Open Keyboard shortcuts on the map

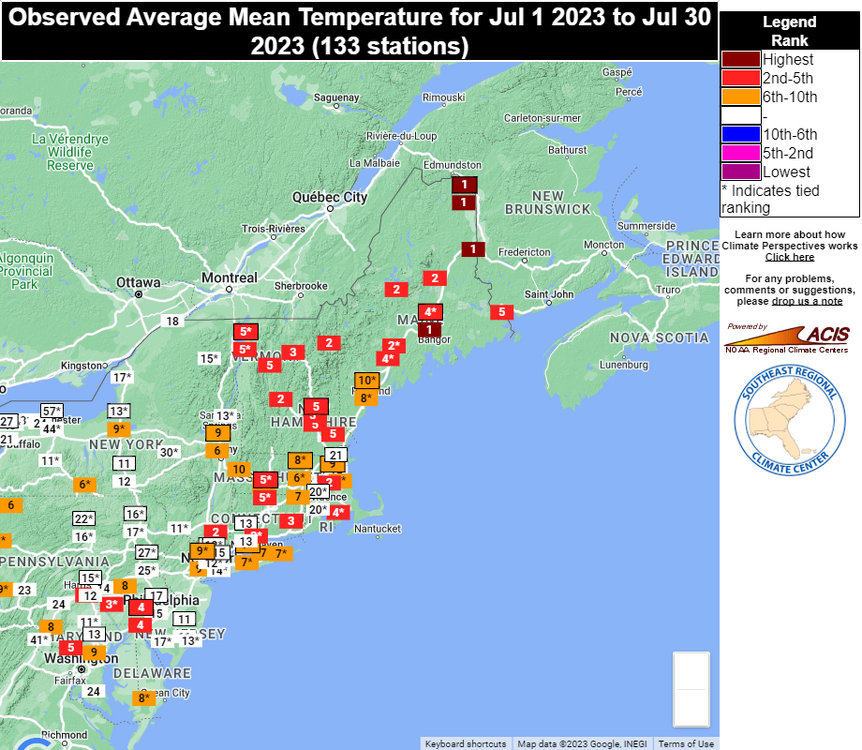coord(465,744)
